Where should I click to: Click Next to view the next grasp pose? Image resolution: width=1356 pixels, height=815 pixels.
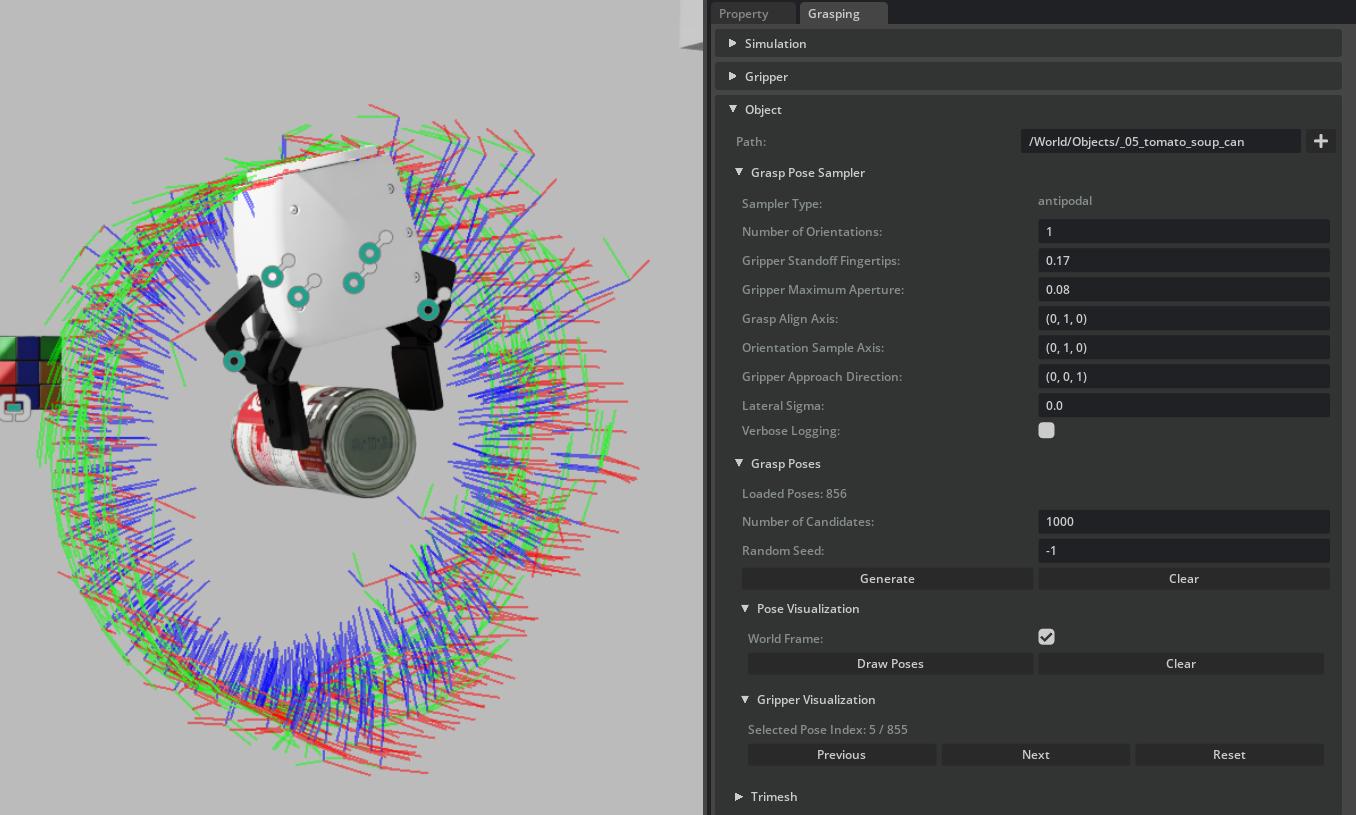1035,754
